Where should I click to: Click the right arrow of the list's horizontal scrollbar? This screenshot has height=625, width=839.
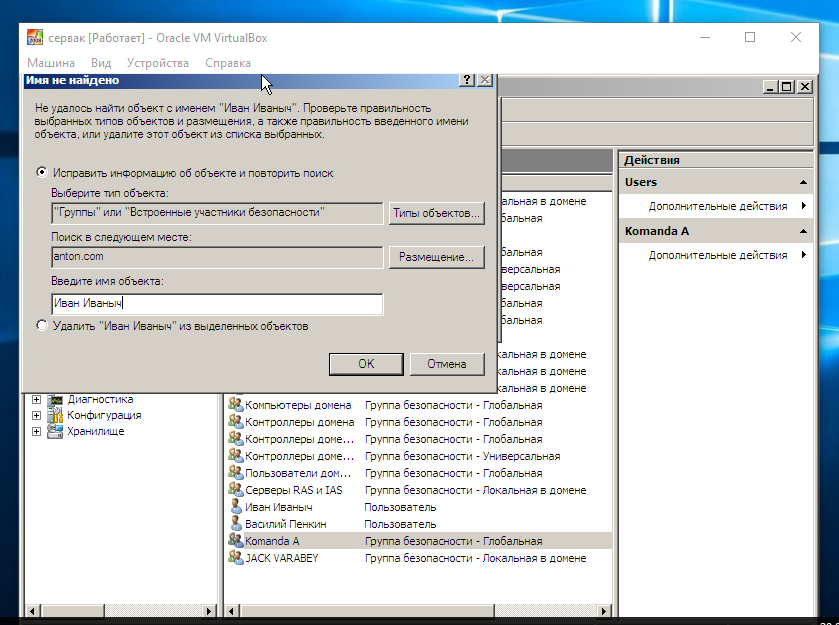604,611
